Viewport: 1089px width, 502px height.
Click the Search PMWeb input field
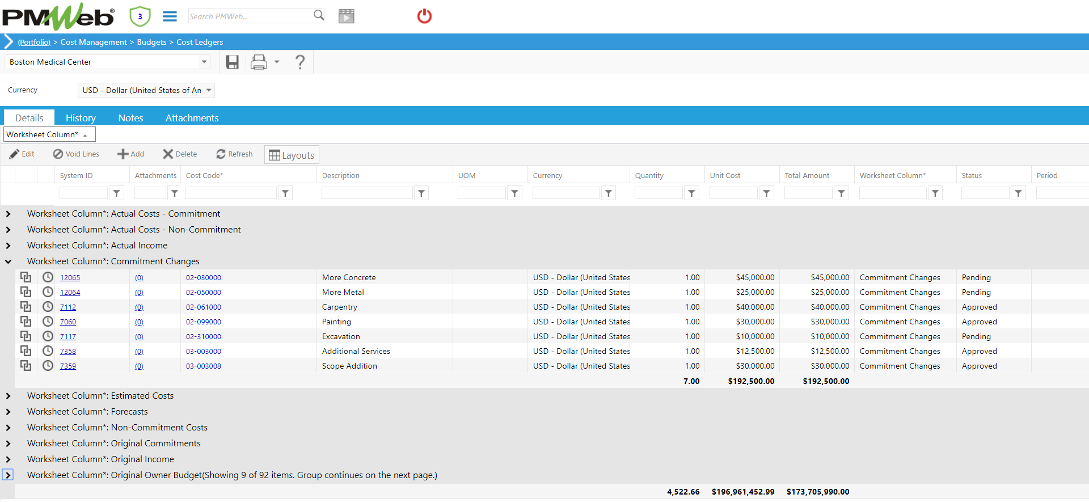249,15
